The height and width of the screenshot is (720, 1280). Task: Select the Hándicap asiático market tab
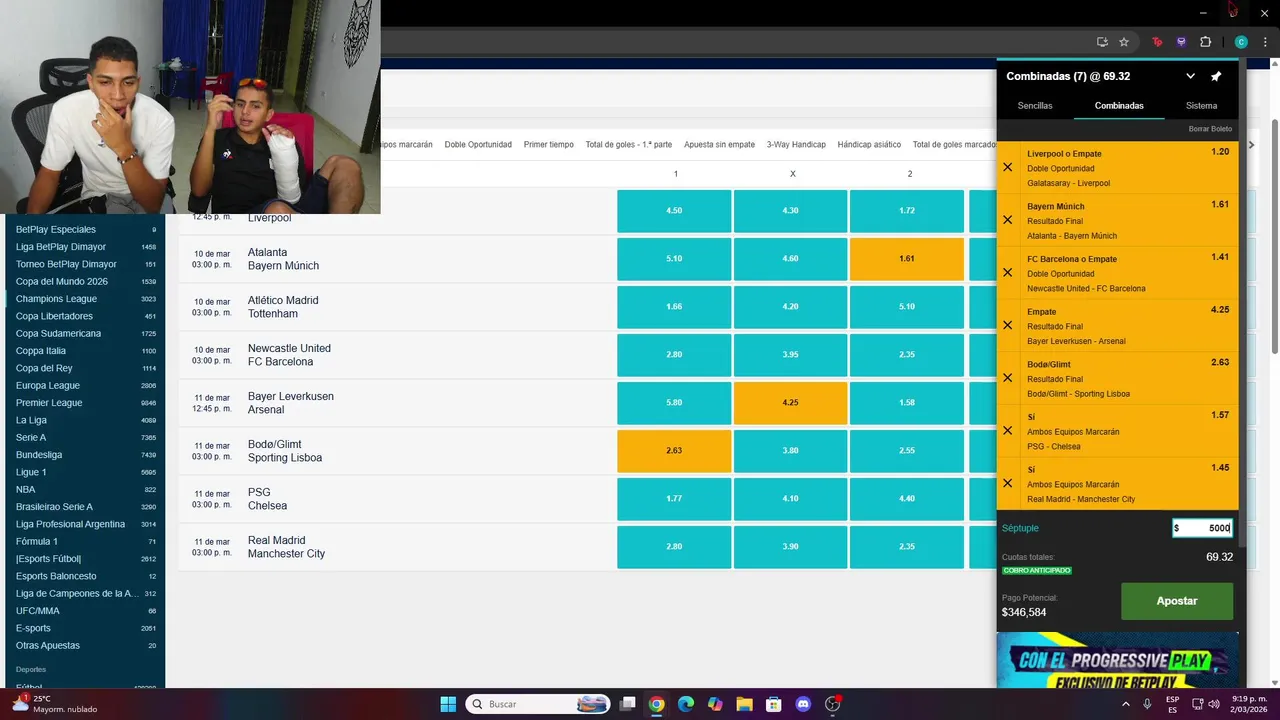pos(869,145)
